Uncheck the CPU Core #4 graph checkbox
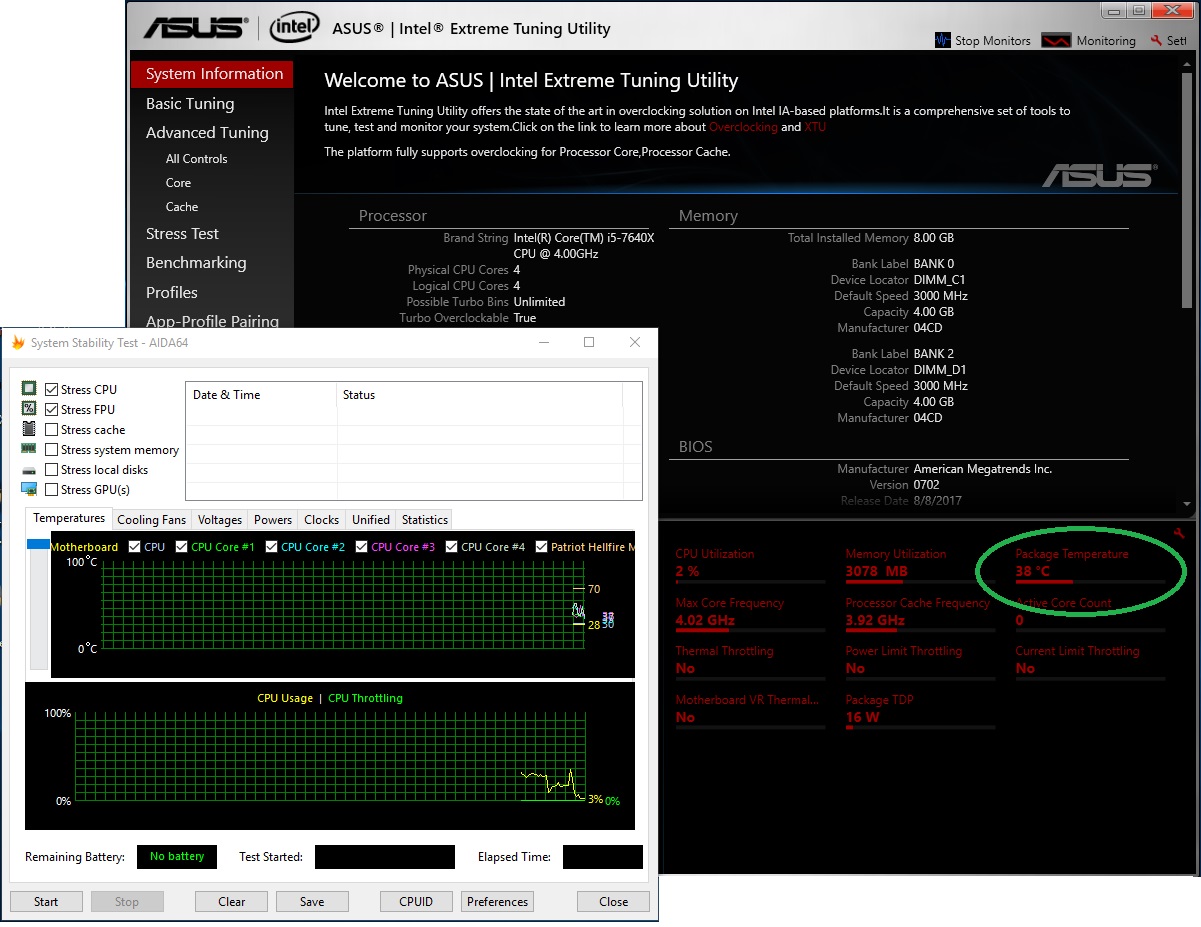The image size is (1201, 927). click(451, 547)
